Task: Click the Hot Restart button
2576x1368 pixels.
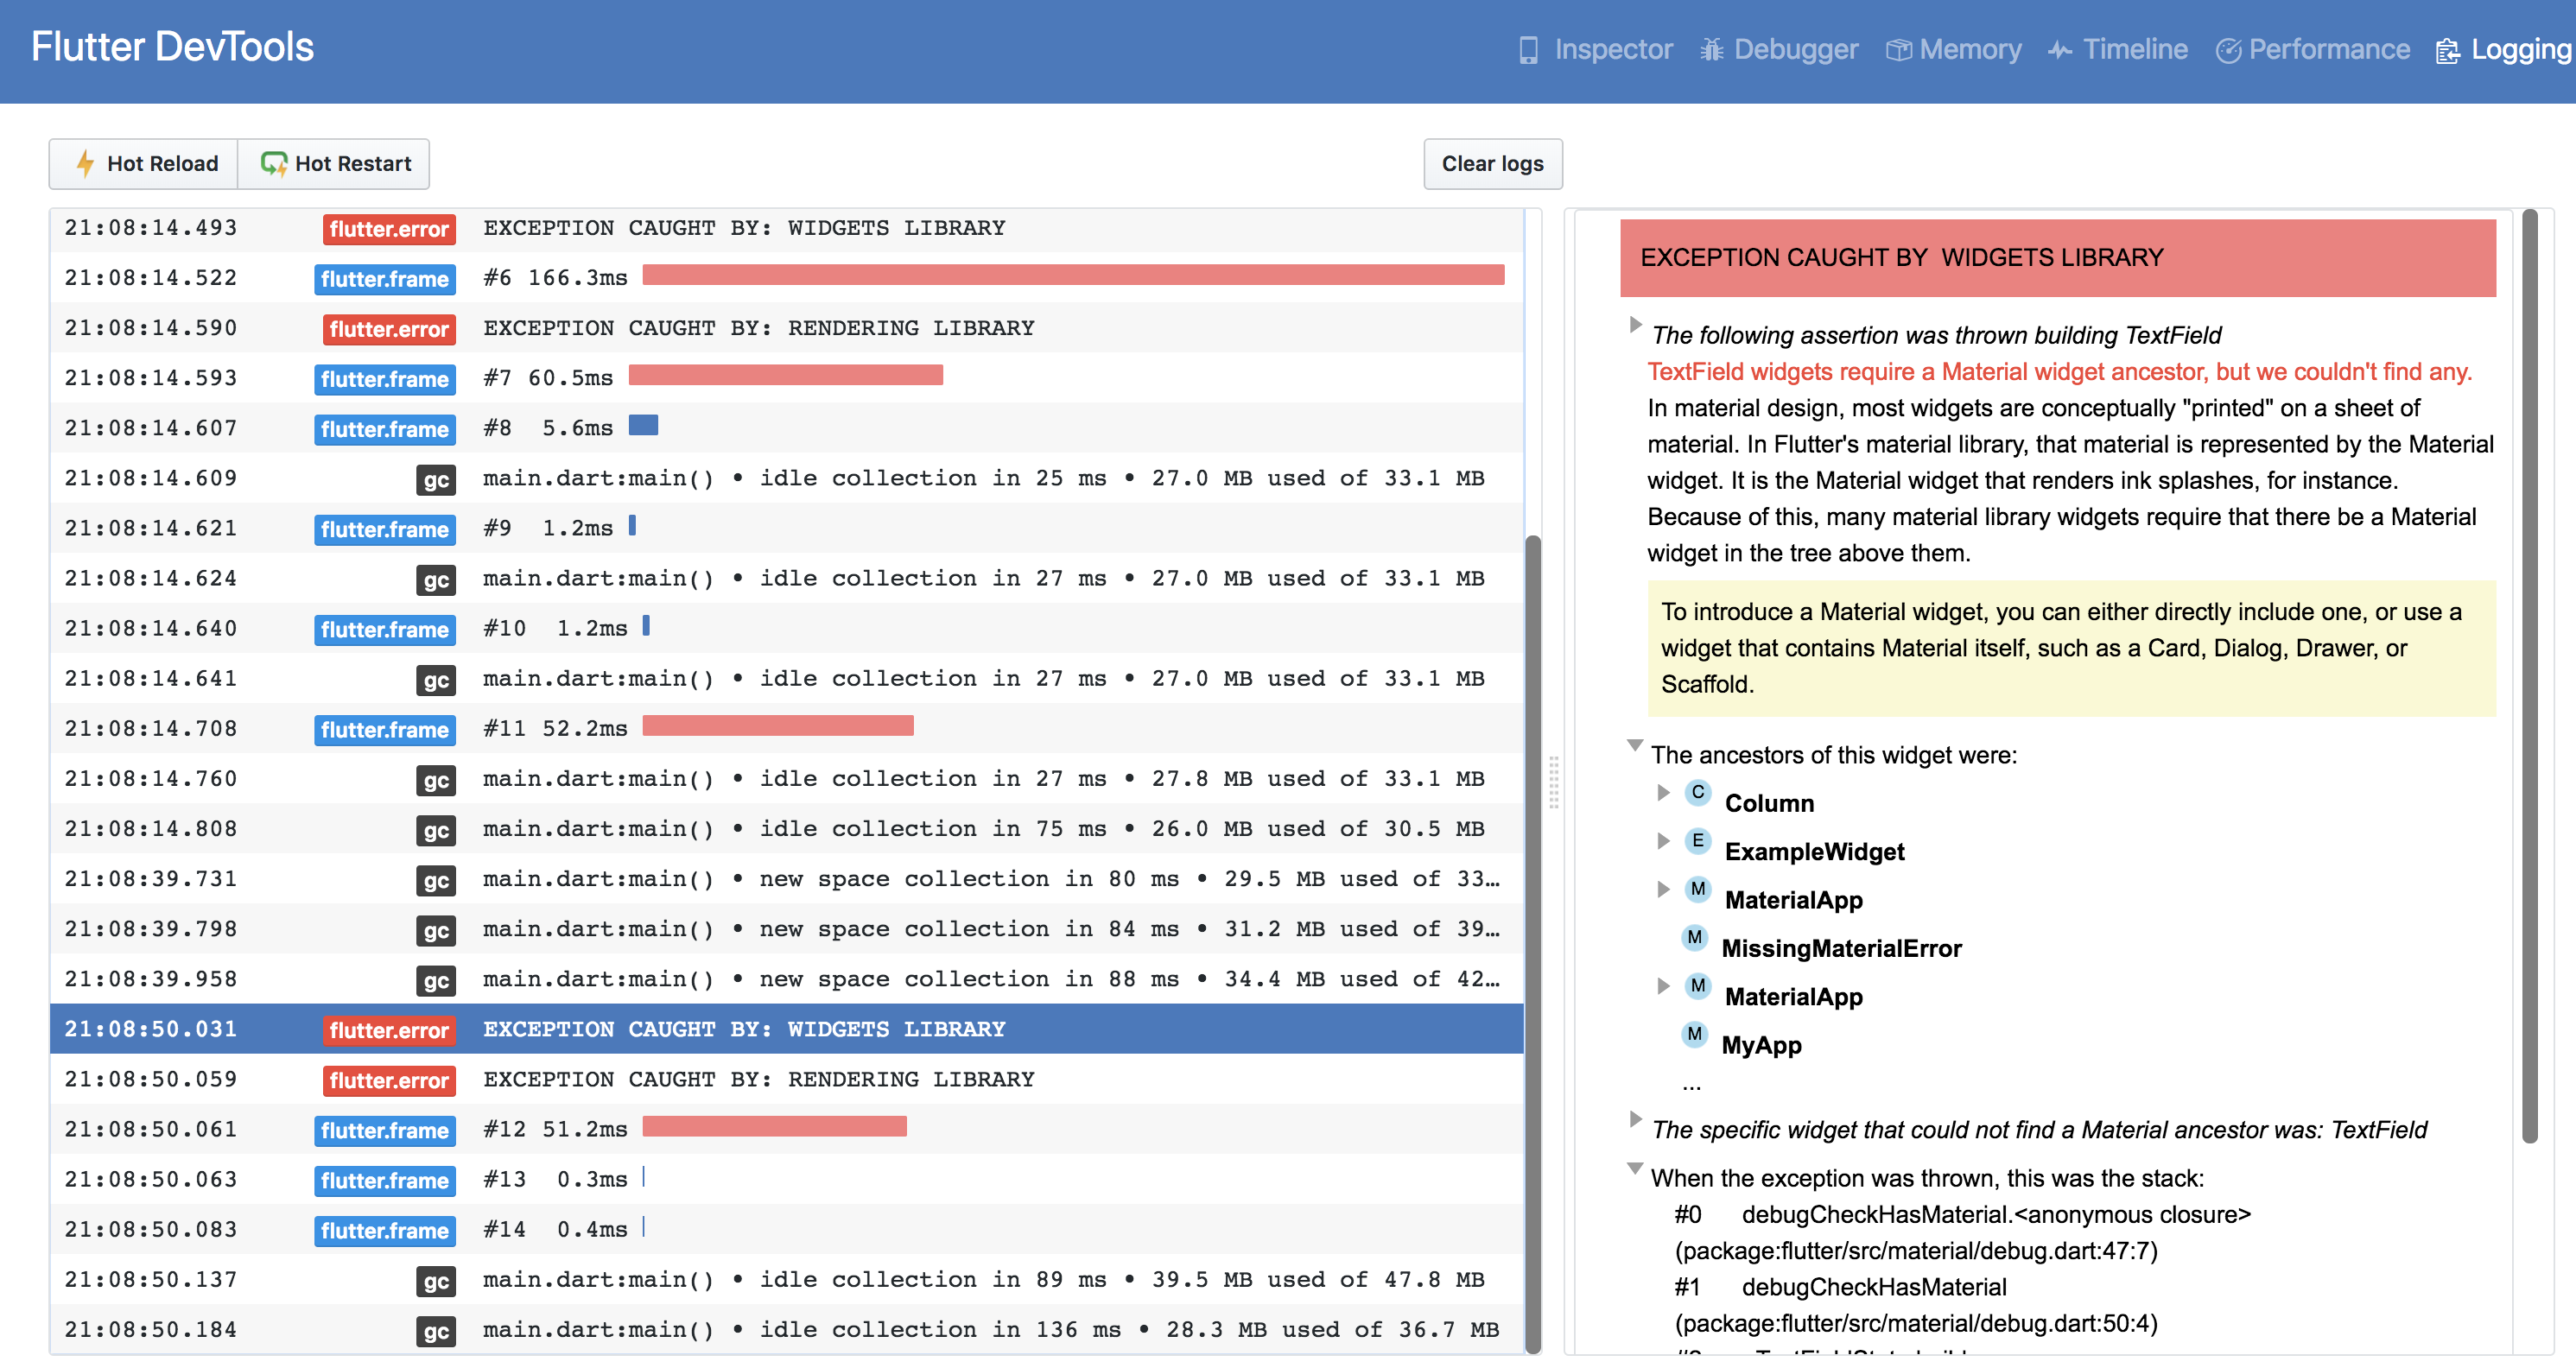Action: [x=334, y=163]
